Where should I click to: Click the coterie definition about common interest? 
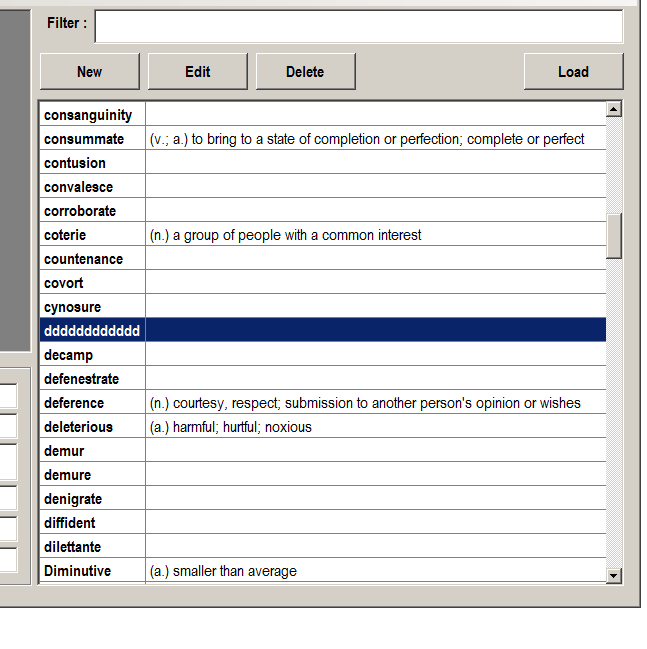(x=285, y=236)
